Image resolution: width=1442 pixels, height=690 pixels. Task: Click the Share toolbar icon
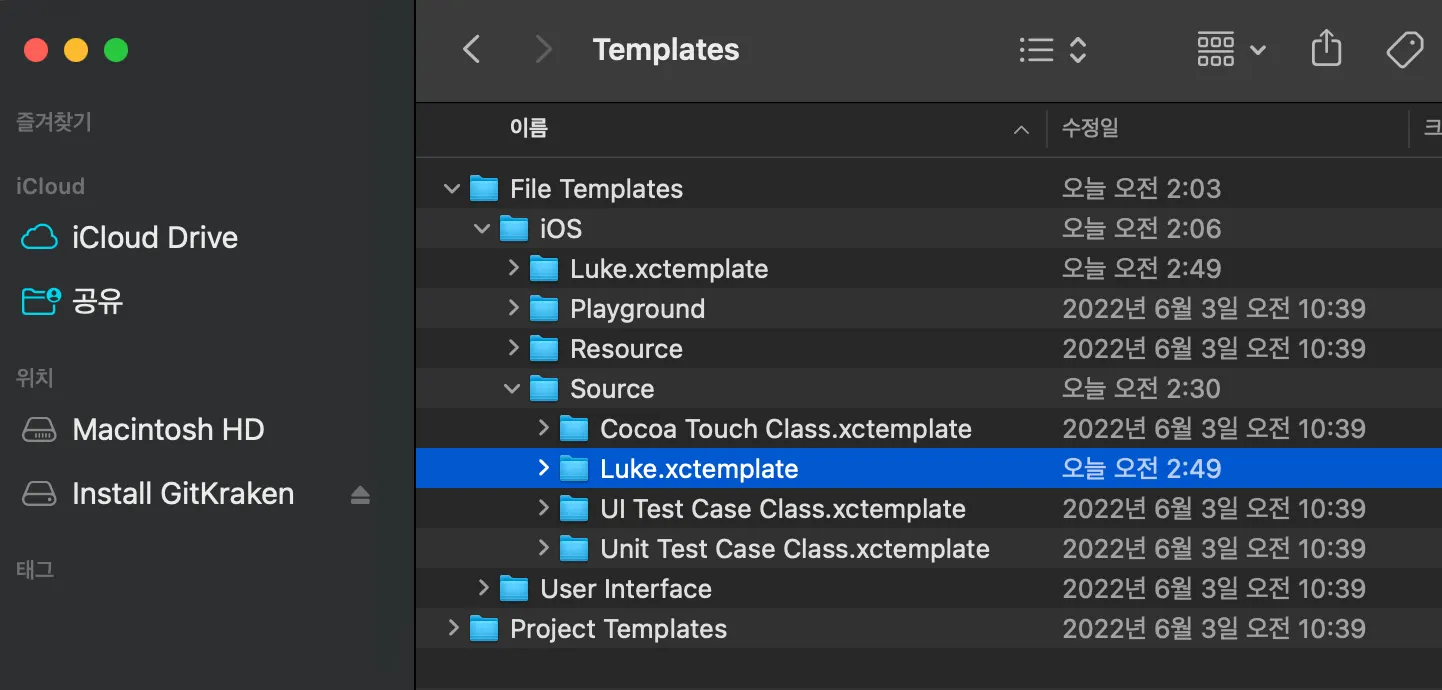(1326, 49)
